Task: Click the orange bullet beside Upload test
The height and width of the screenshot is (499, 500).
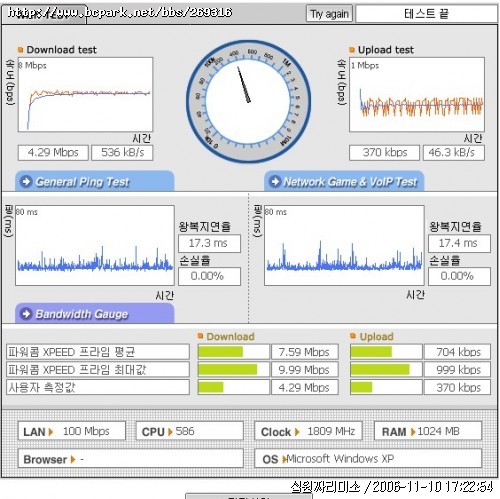Action: point(352,50)
